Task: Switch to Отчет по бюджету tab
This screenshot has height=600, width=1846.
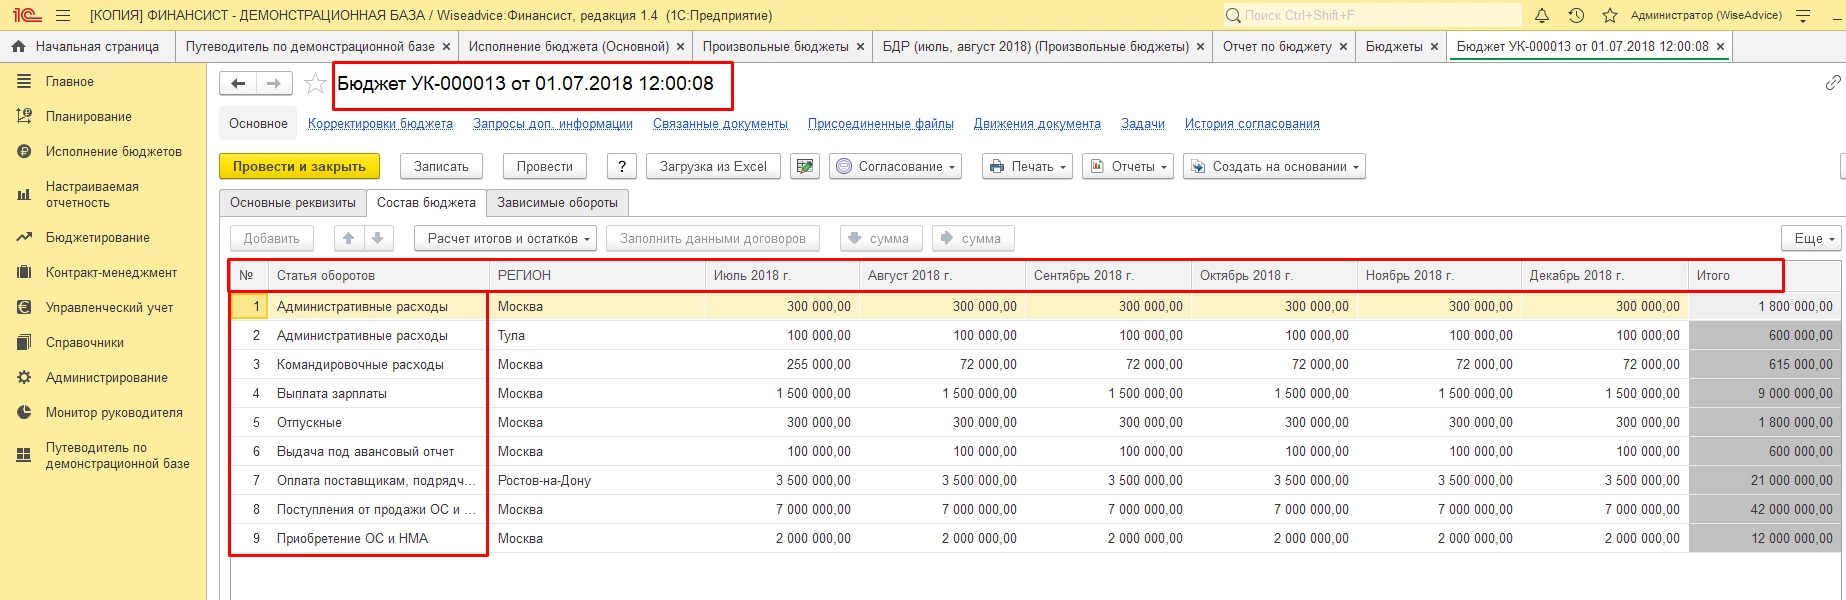Action: coord(1277,47)
